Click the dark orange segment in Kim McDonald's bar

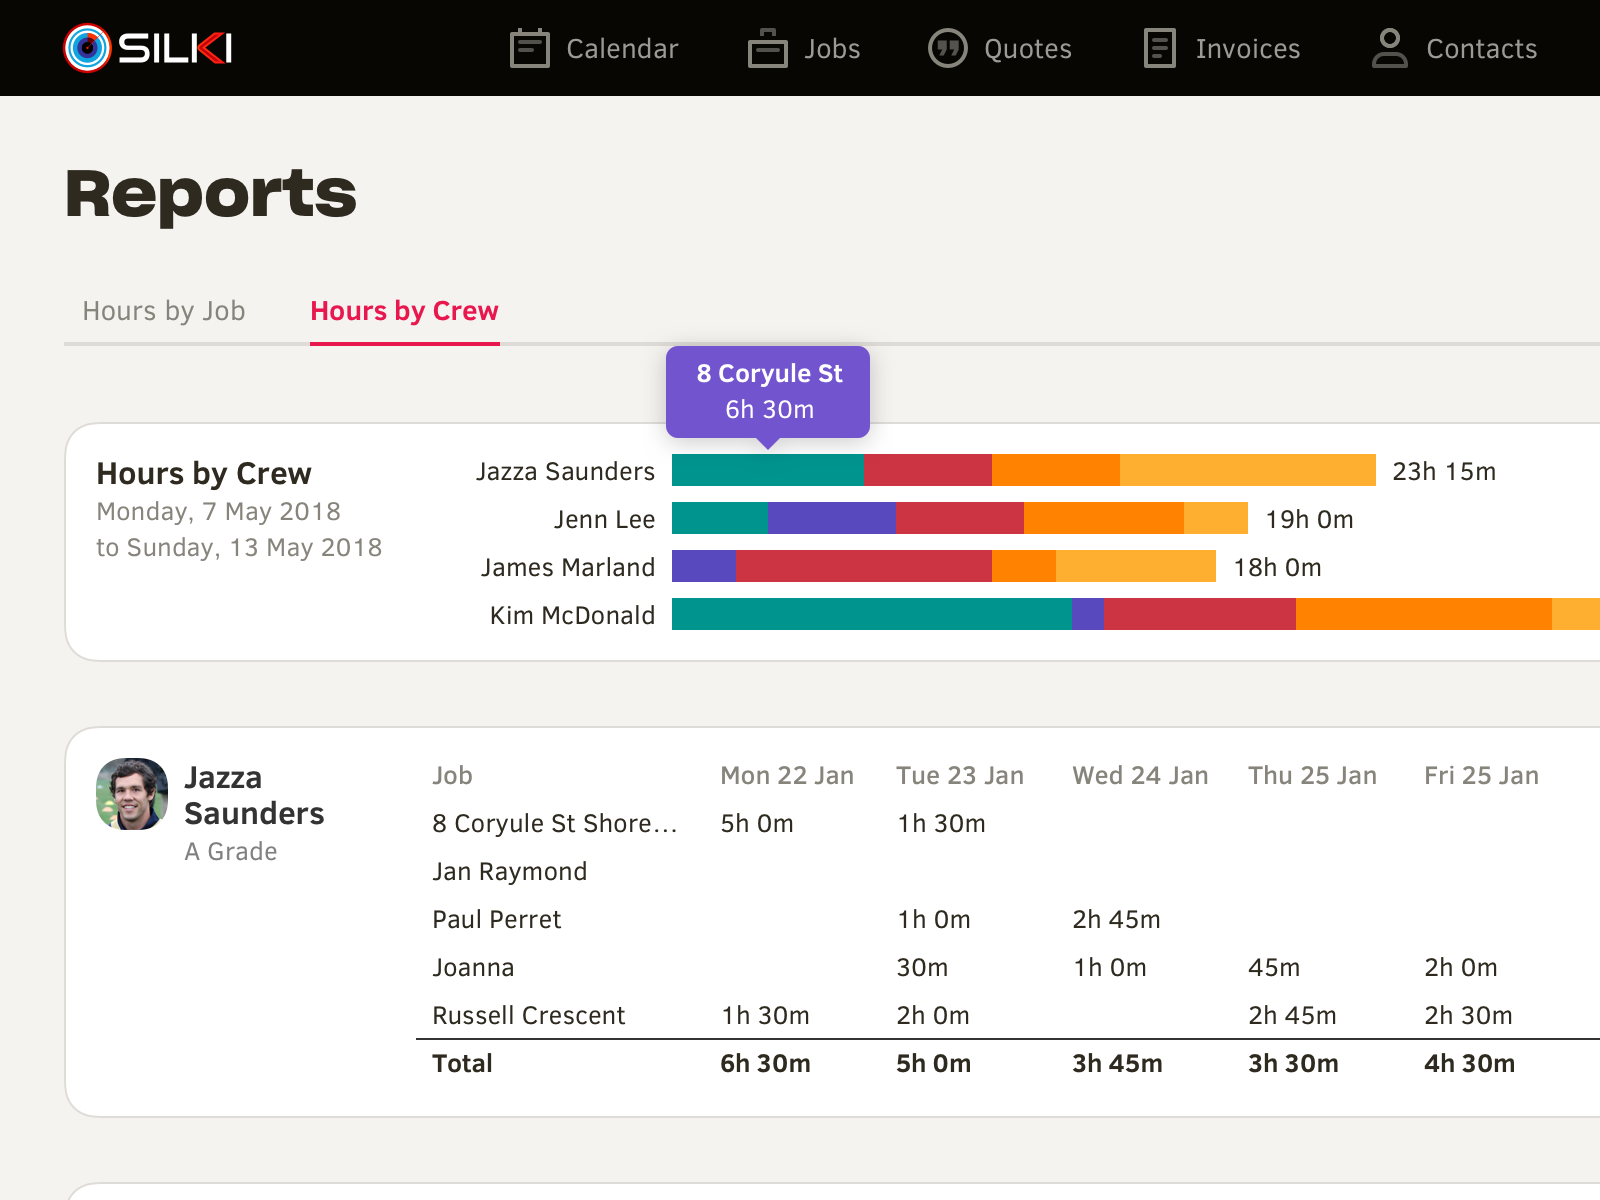[1424, 614]
